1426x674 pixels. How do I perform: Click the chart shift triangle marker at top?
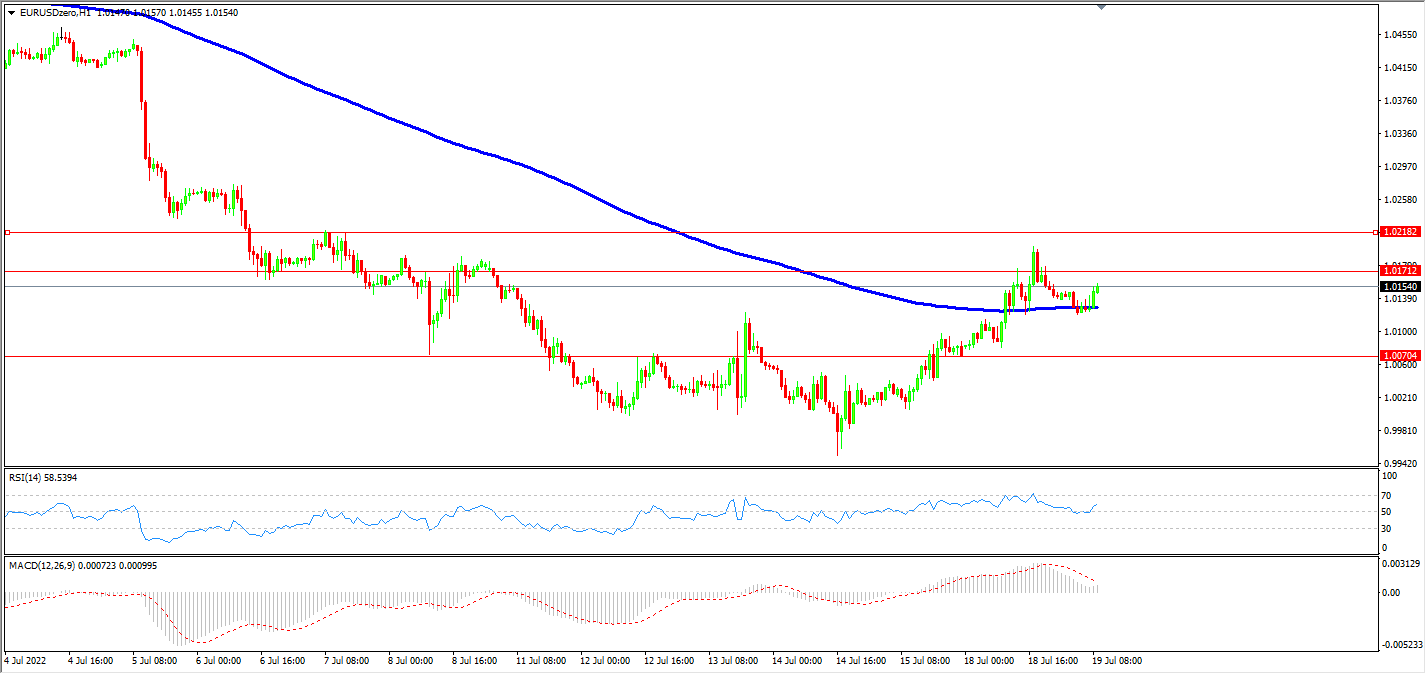coord(1101,7)
